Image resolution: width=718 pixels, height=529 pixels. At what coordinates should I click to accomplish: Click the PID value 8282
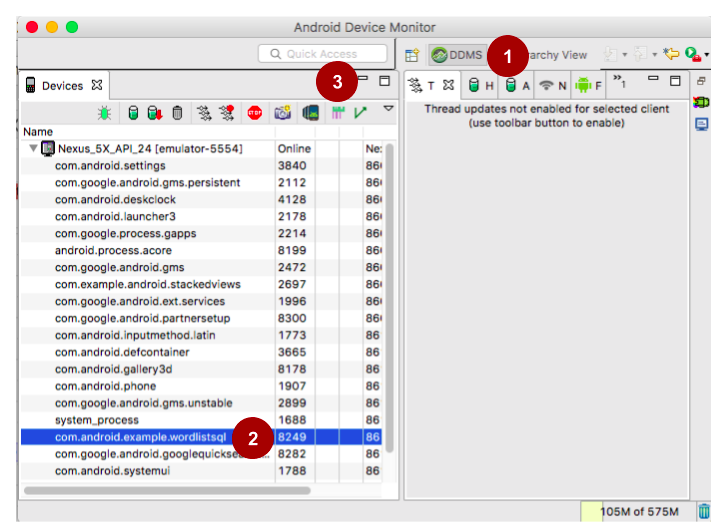(x=292, y=453)
